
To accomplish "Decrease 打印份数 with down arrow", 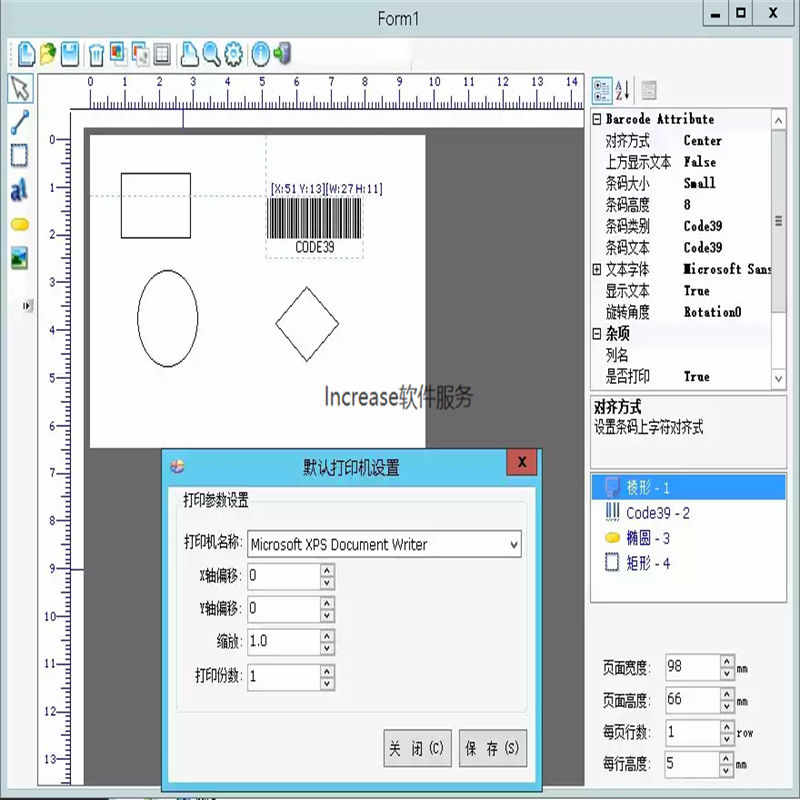I will 327,684.
